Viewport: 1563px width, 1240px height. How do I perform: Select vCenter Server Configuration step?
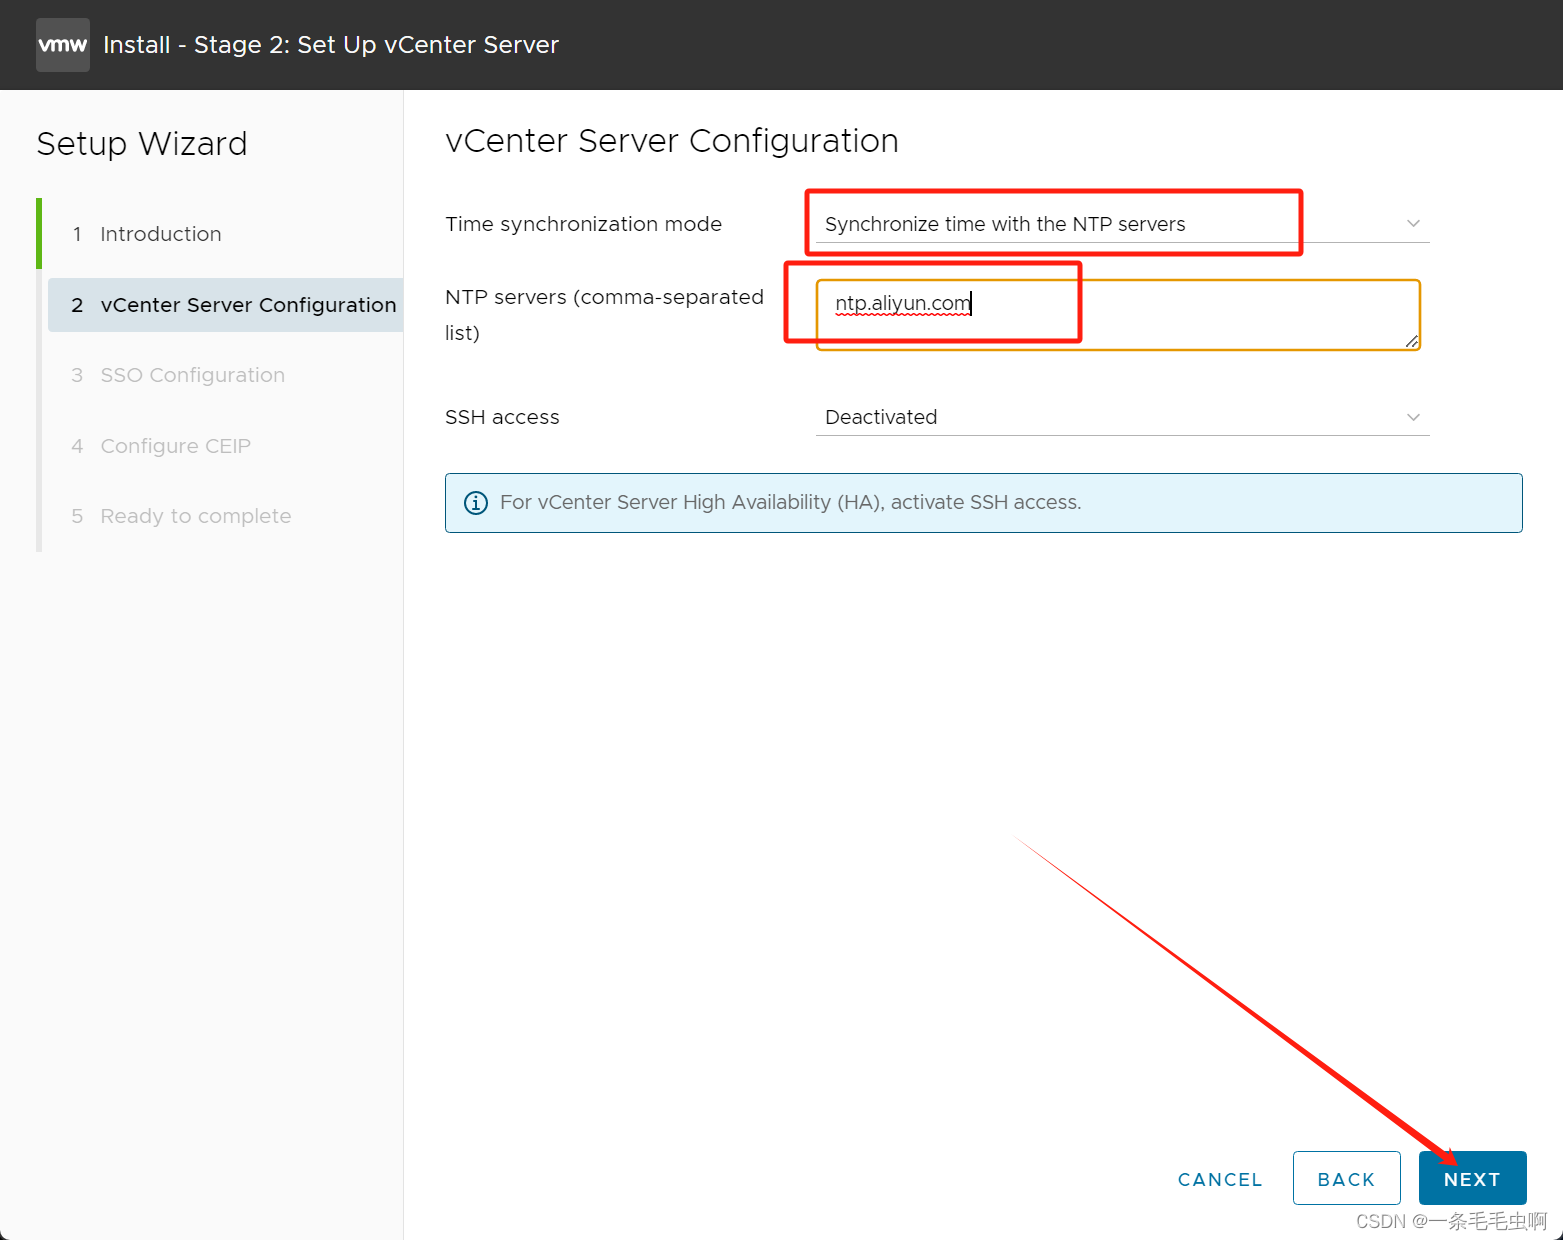pyautogui.click(x=225, y=305)
